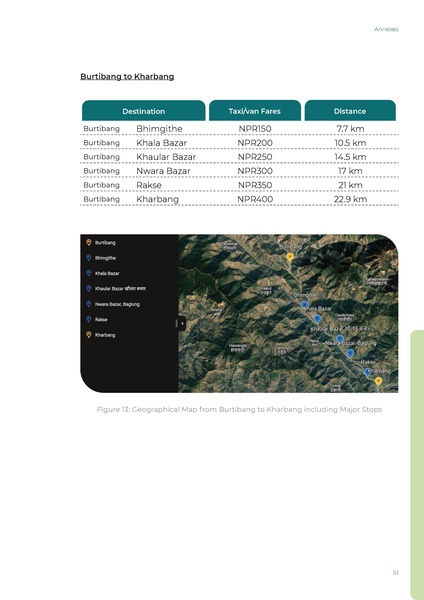
Task: Click the pin icon beside Khaular Bazar in sidebar list
Action: point(89,288)
